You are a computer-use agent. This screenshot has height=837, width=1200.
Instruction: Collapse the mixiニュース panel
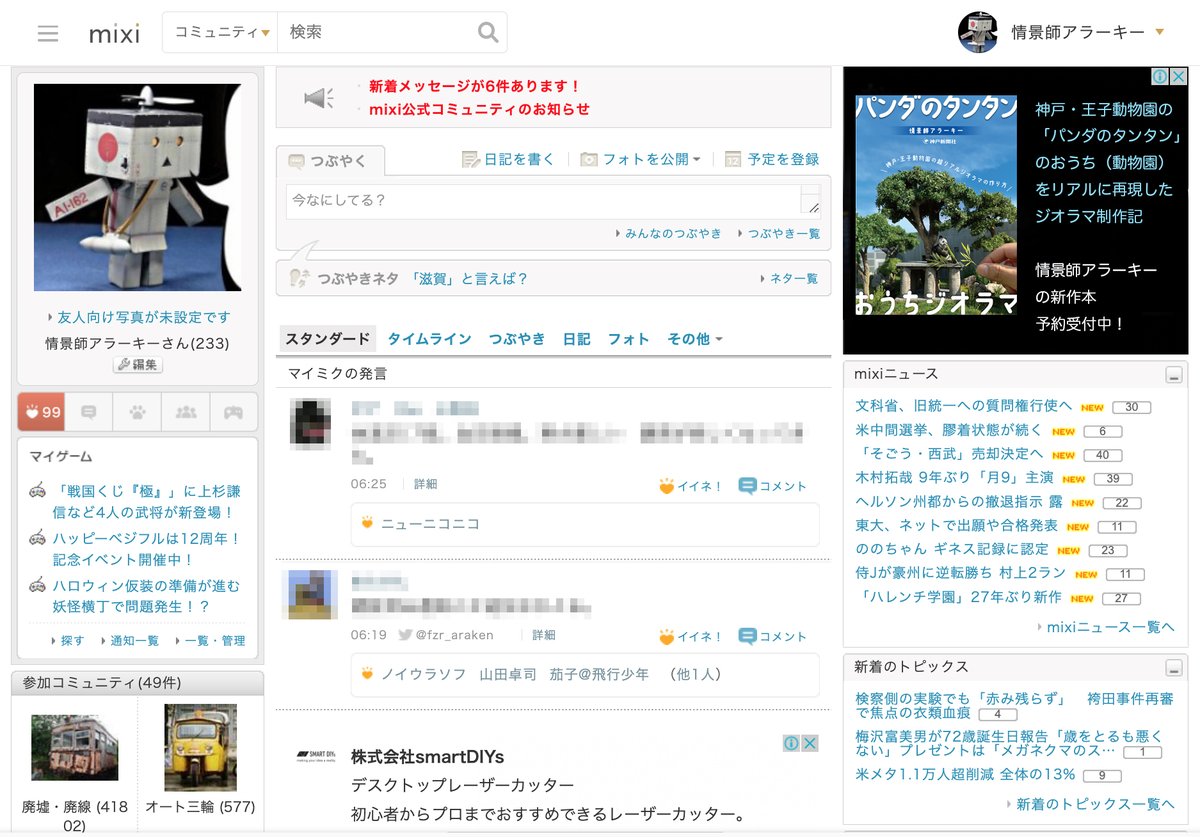1174,375
